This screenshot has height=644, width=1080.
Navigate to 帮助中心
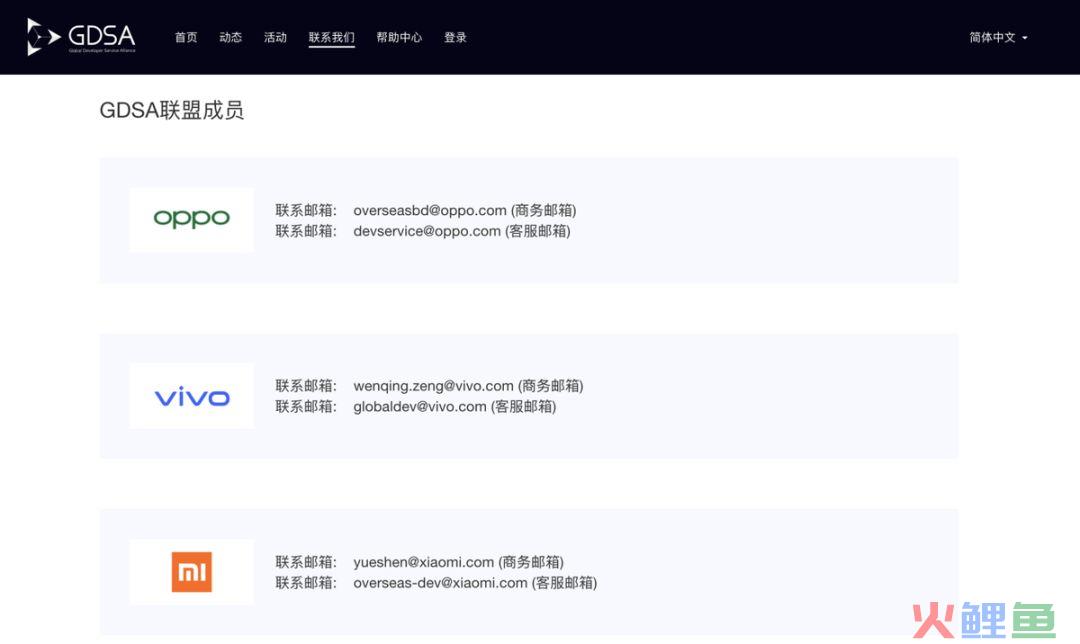click(399, 37)
